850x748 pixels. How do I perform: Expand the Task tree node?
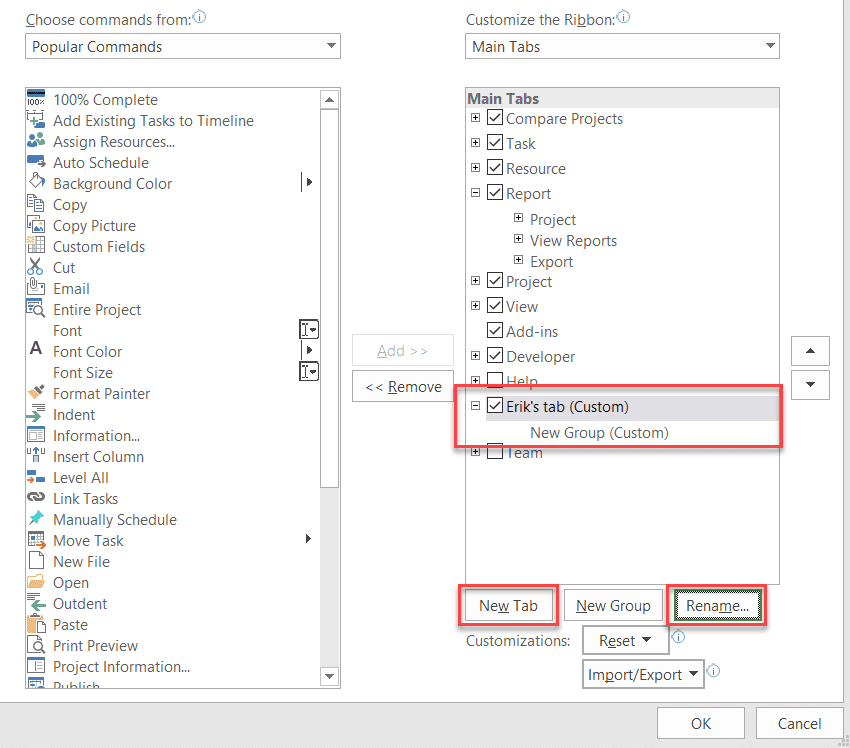click(475, 143)
